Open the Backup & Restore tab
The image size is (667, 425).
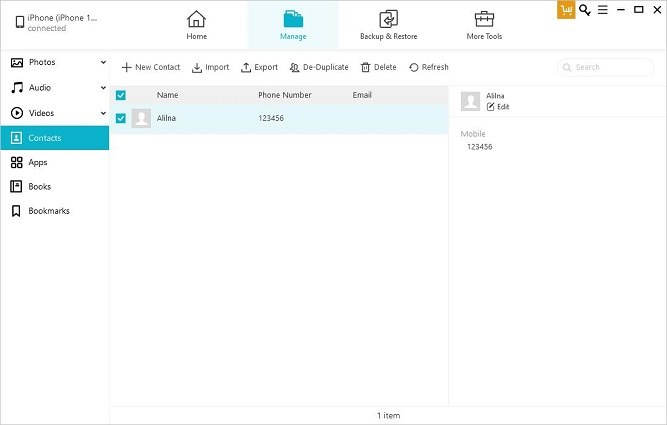click(x=388, y=25)
